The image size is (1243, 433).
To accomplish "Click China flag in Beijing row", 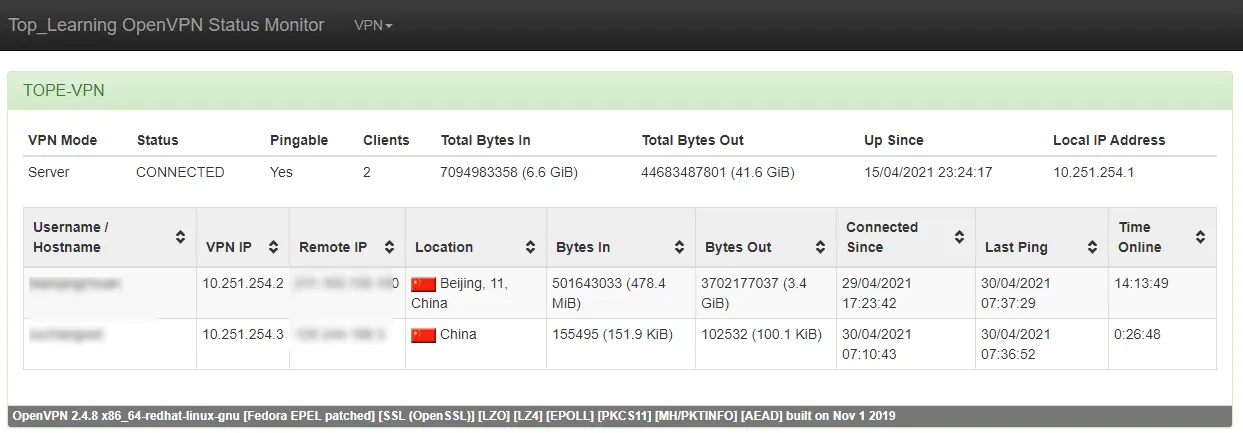I will (x=424, y=284).
